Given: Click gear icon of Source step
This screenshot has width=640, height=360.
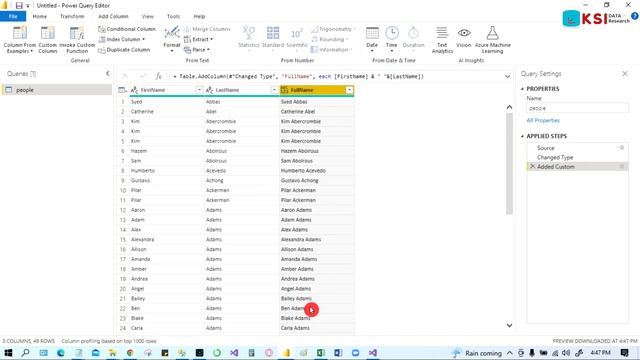Looking at the screenshot, I should pyautogui.click(x=622, y=148).
